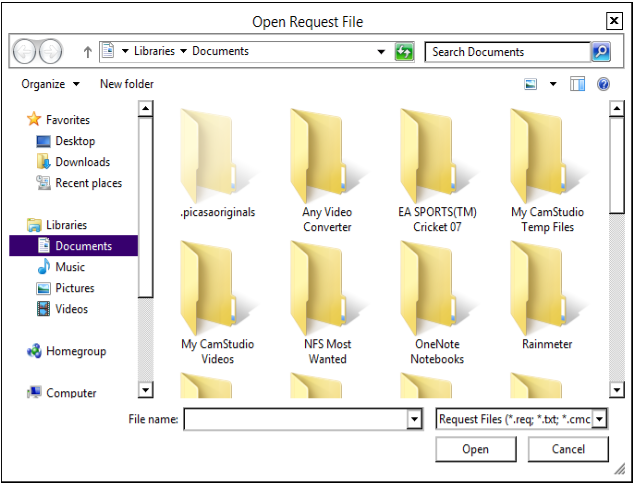Screen dimensions: 635x483
Task: Select Music under Libraries
Action: (x=70, y=267)
